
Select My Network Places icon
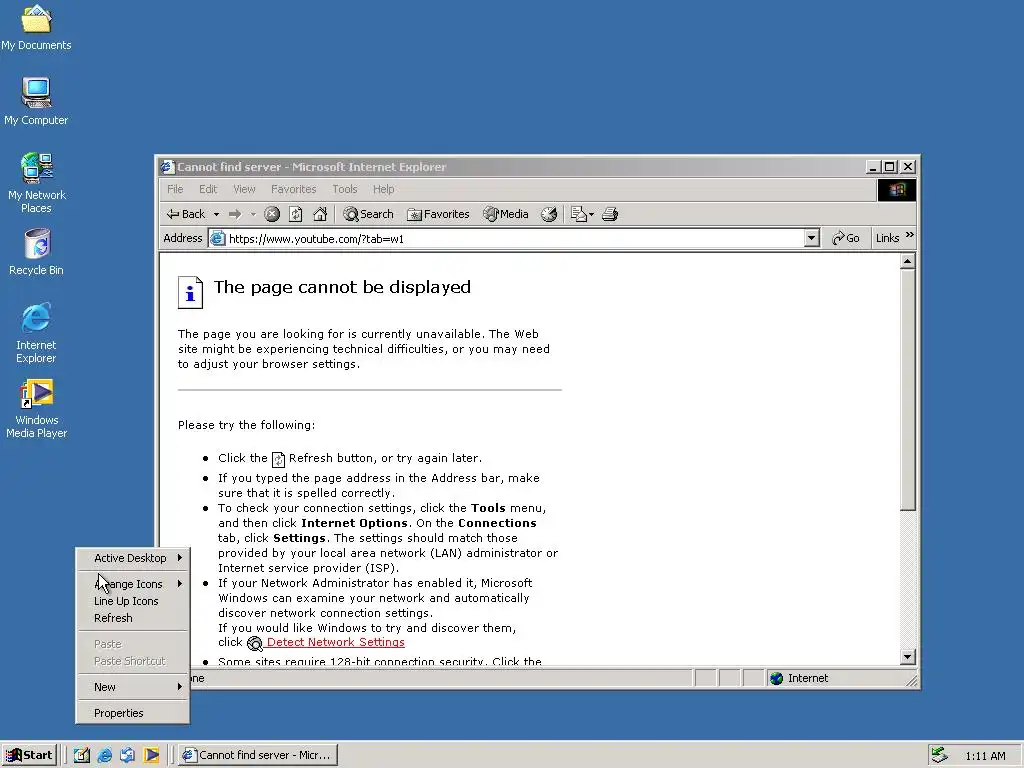click(x=36, y=183)
